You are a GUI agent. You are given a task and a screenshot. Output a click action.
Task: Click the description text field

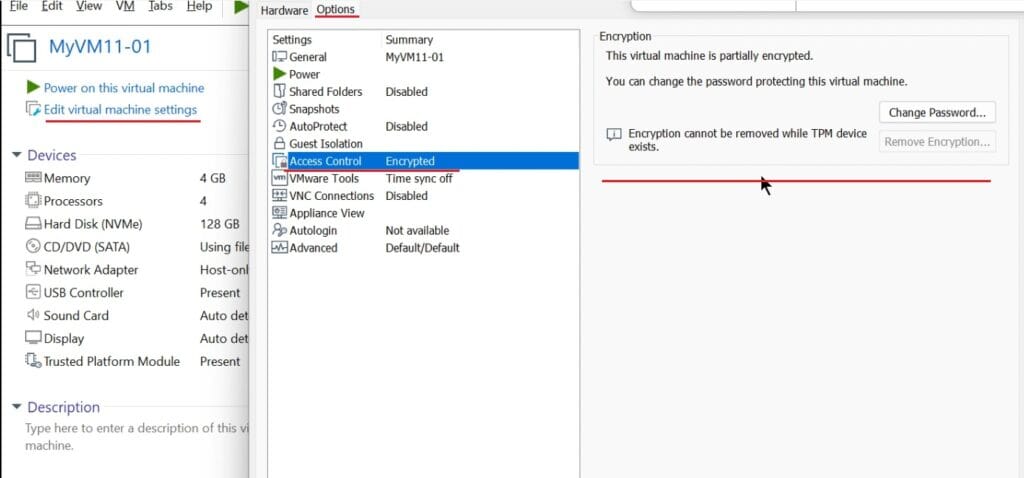(136, 437)
